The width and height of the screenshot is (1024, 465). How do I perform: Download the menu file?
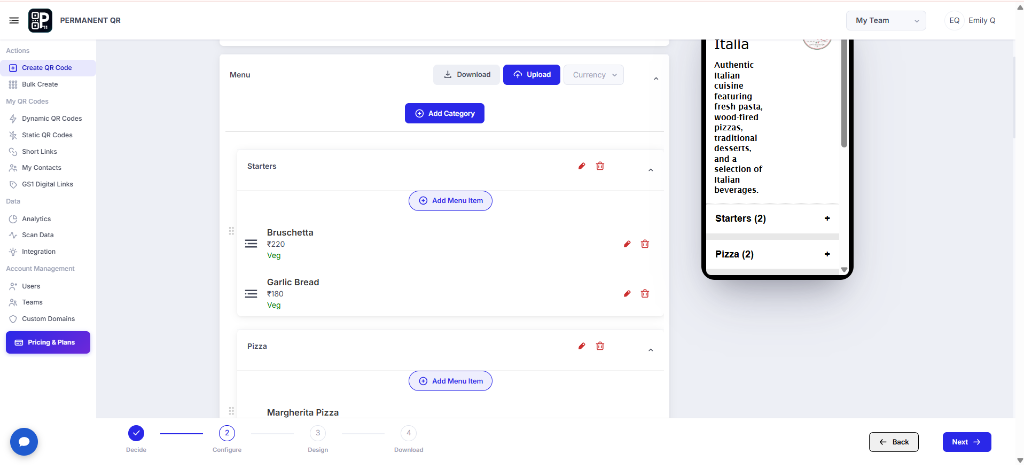click(466, 75)
